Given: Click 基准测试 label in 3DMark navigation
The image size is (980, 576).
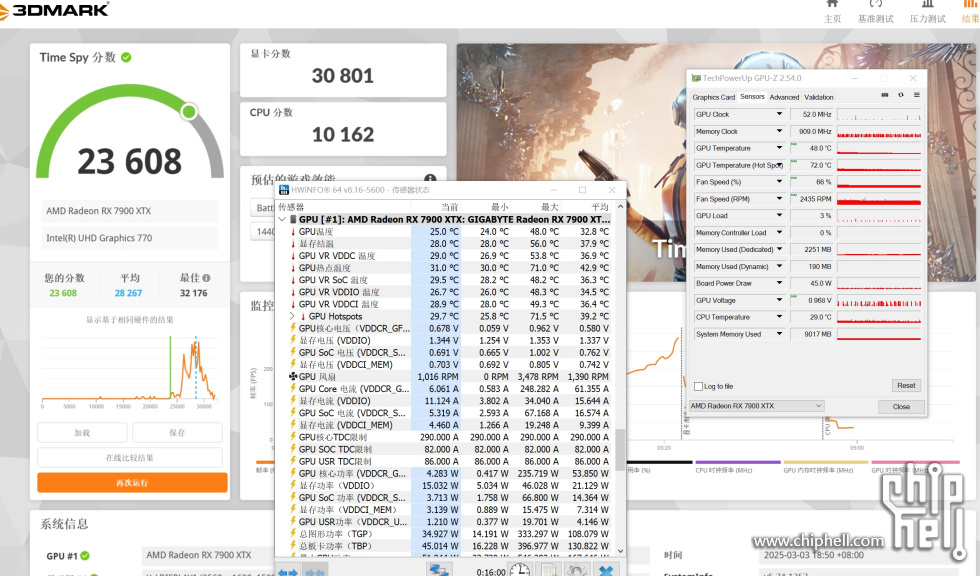Looking at the screenshot, I should click(876, 19).
